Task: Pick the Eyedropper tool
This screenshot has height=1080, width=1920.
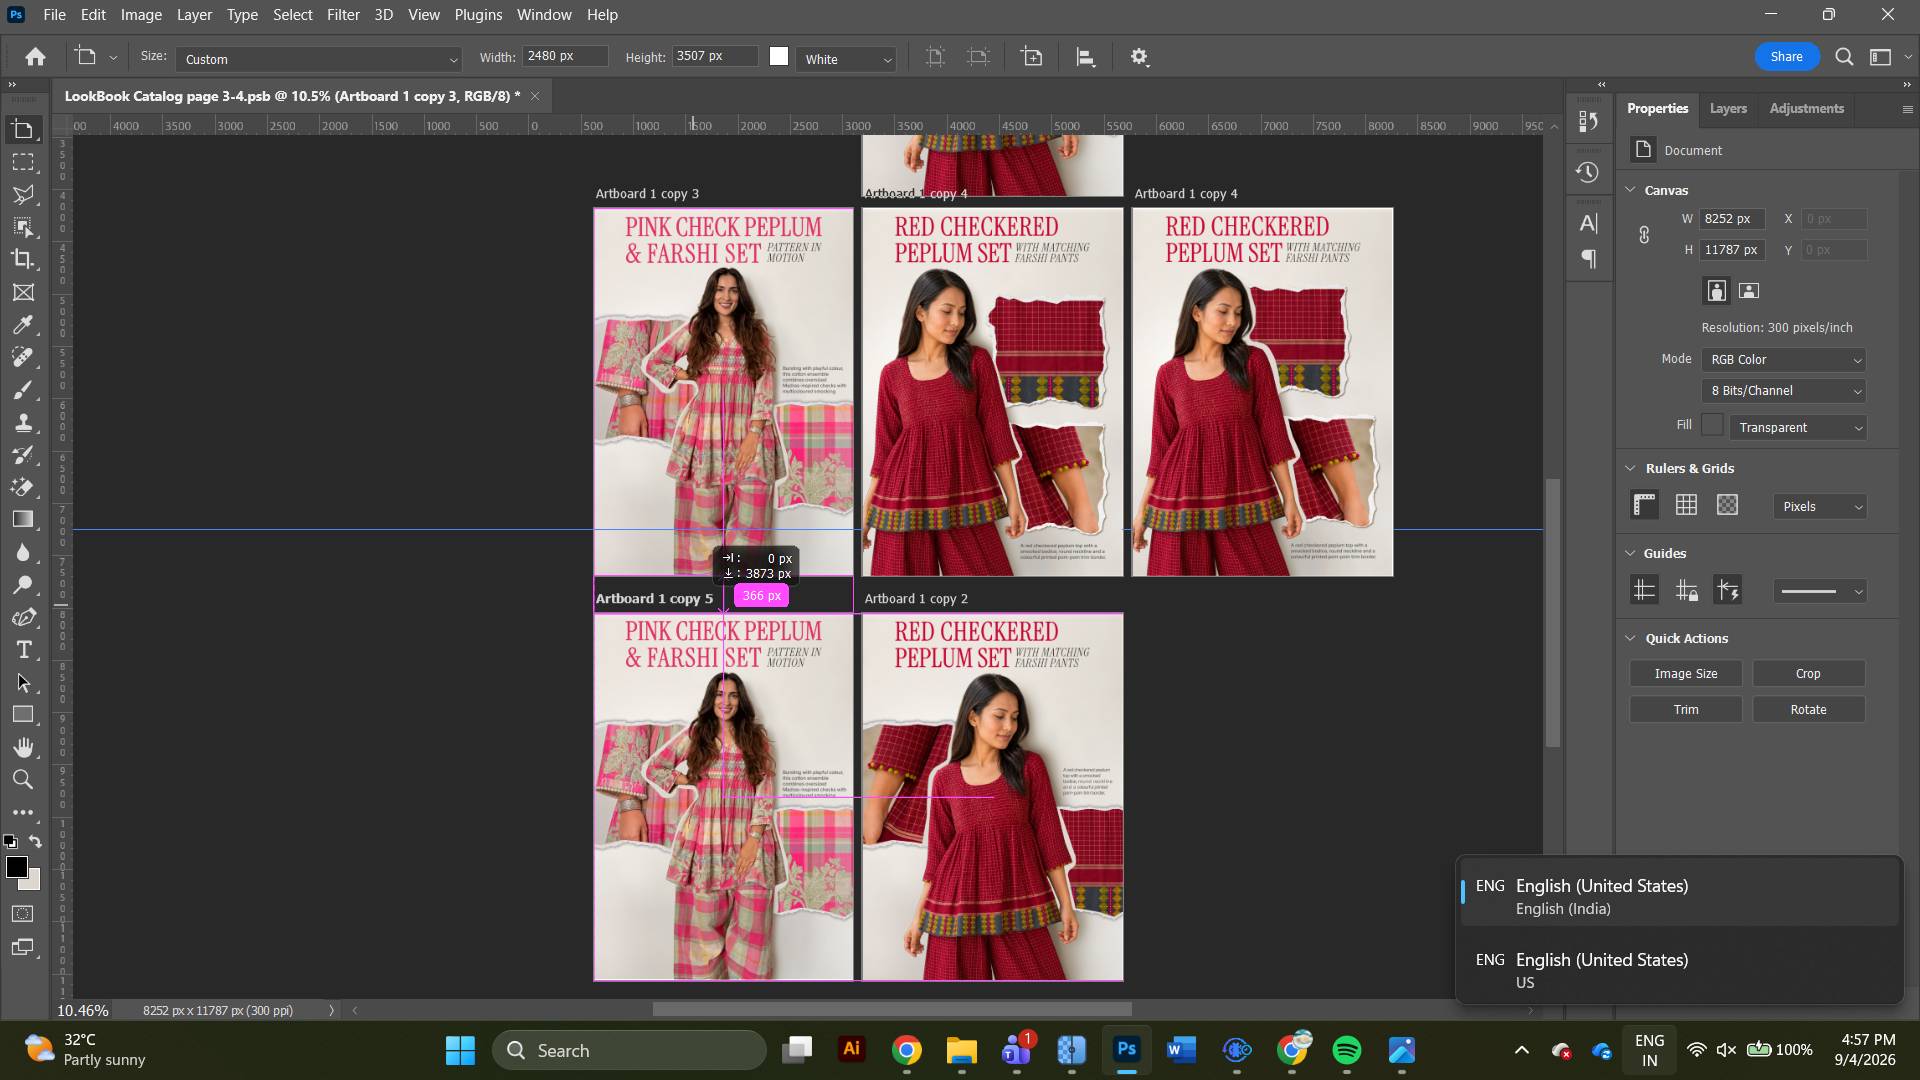Action: click(23, 325)
